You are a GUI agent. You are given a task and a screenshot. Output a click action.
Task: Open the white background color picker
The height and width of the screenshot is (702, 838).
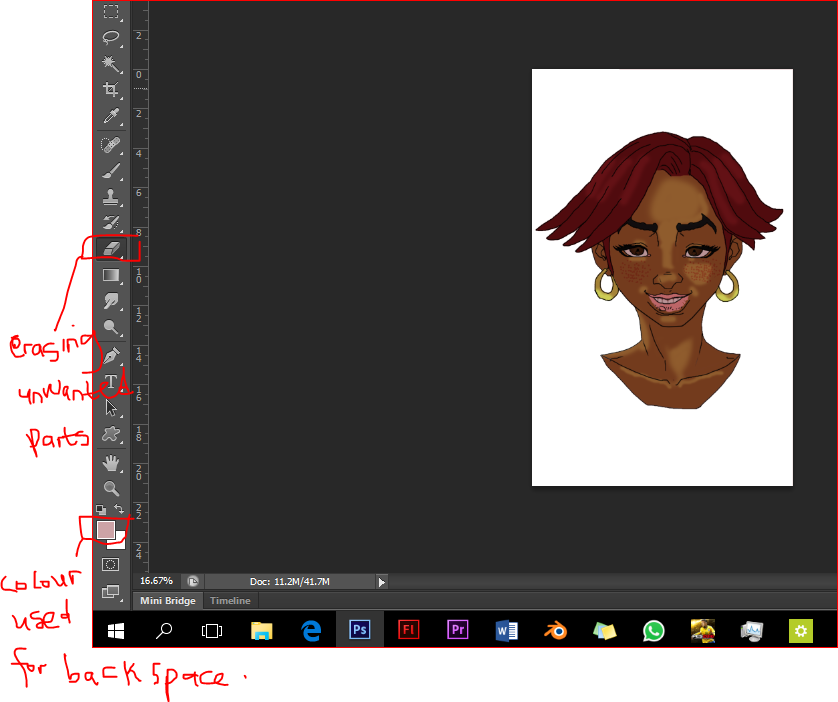[x=120, y=543]
